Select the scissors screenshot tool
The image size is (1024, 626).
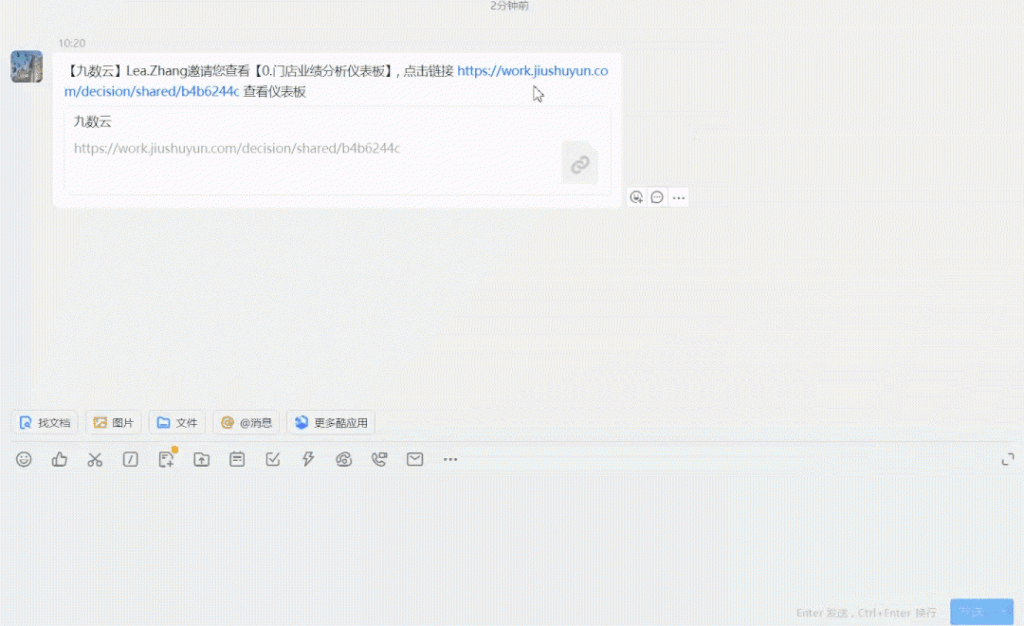coord(95,459)
